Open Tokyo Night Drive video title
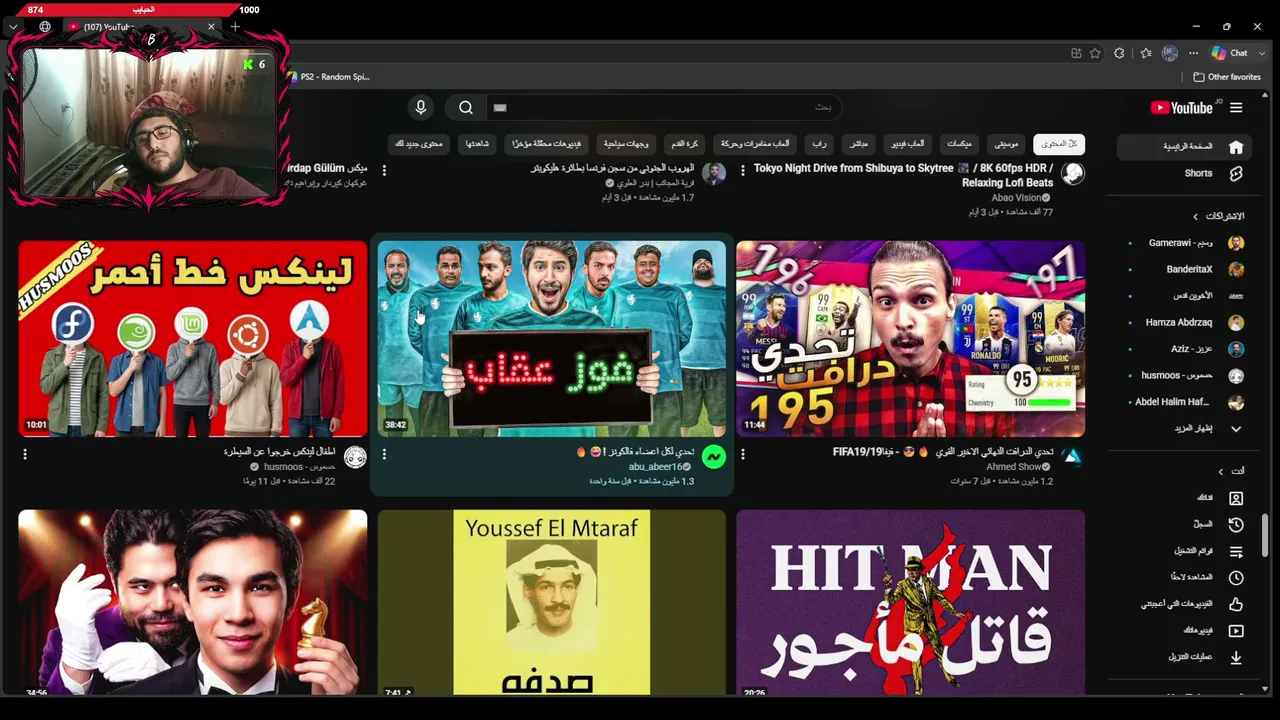 904,176
